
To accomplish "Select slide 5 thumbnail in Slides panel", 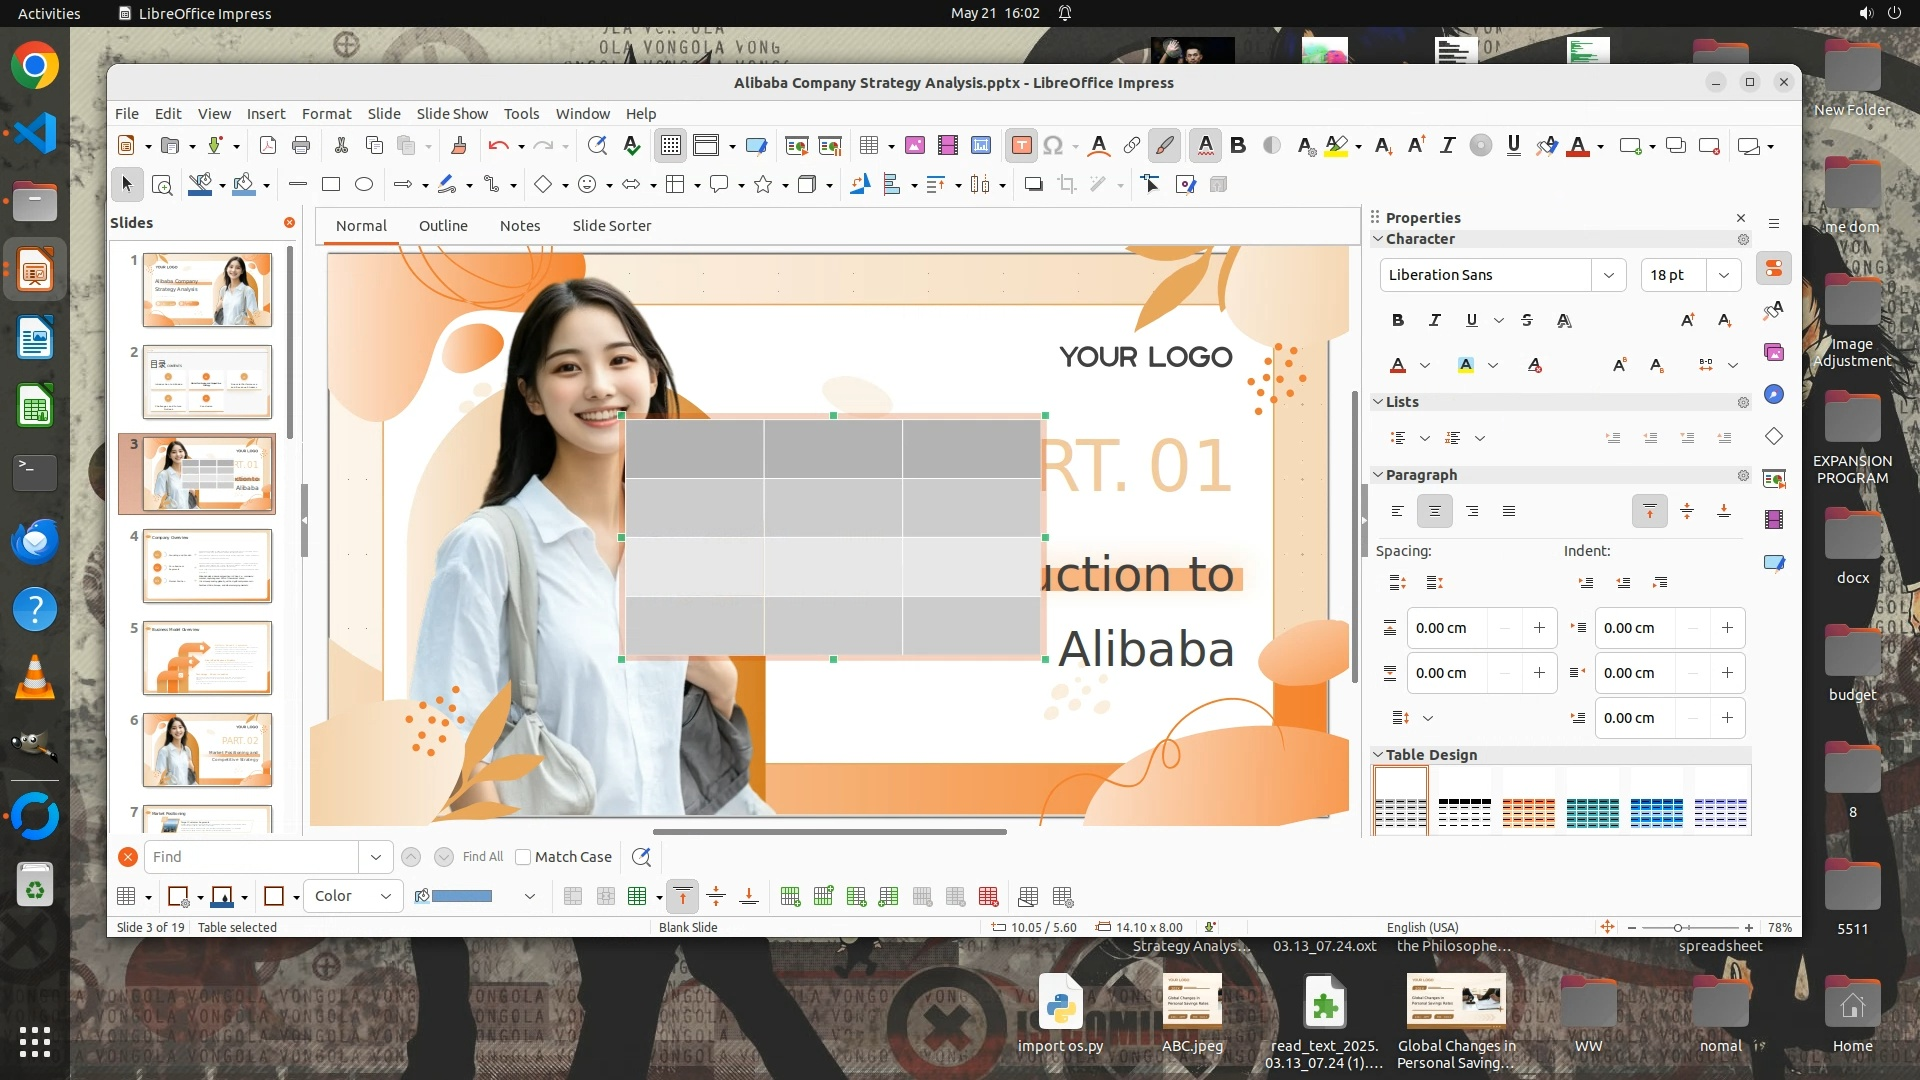I will (207, 657).
